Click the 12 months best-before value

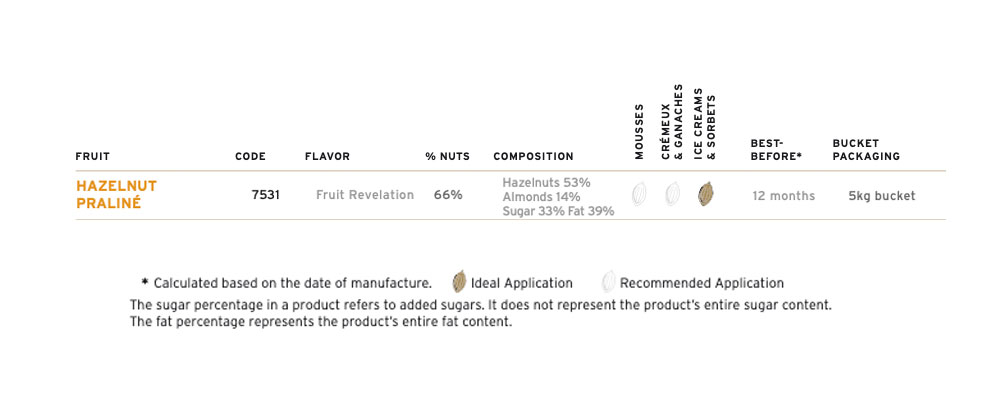point(783,196)
